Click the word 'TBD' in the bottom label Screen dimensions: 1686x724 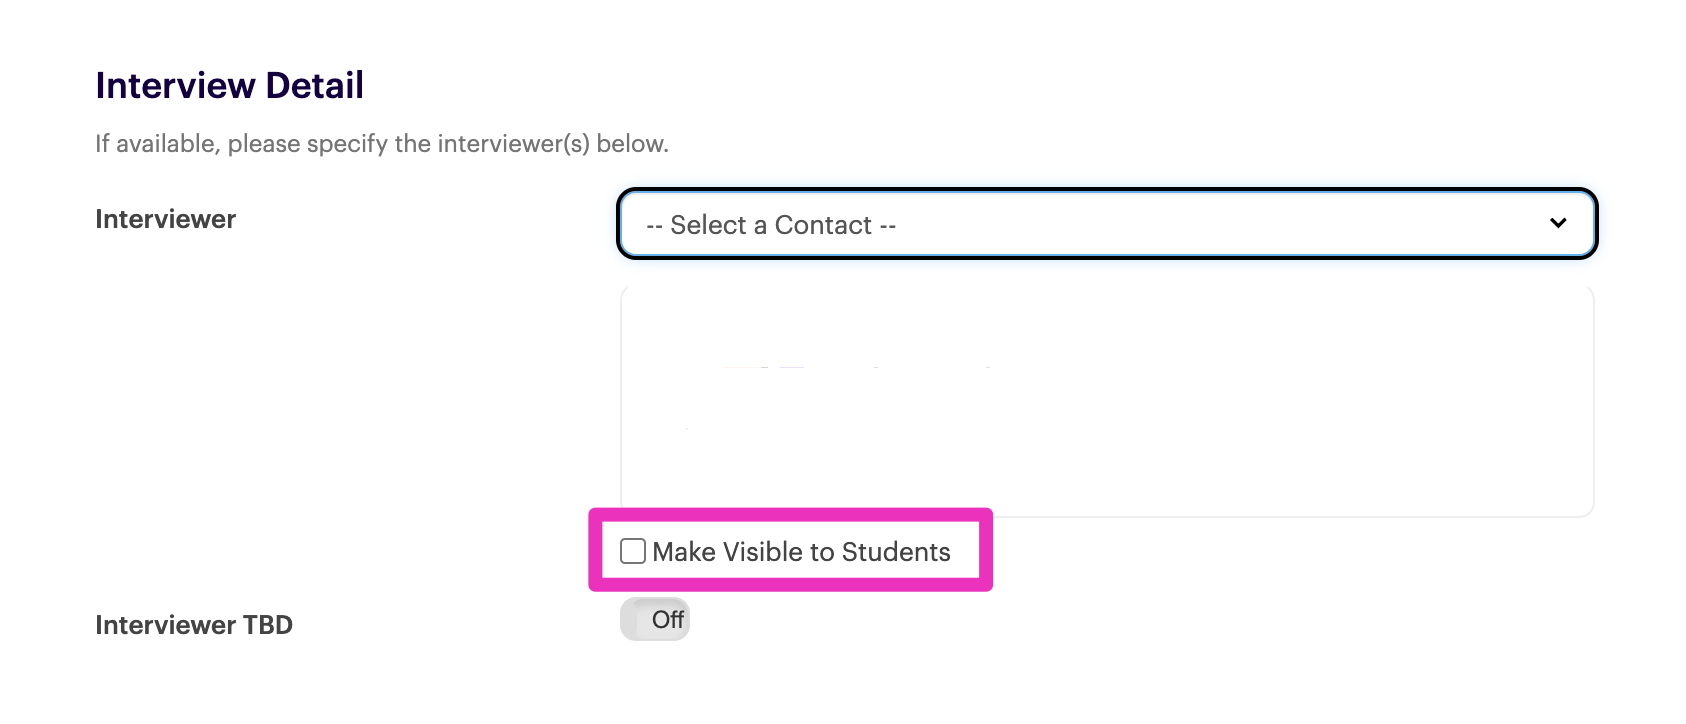pyautogui.click(x=268, y=625)
